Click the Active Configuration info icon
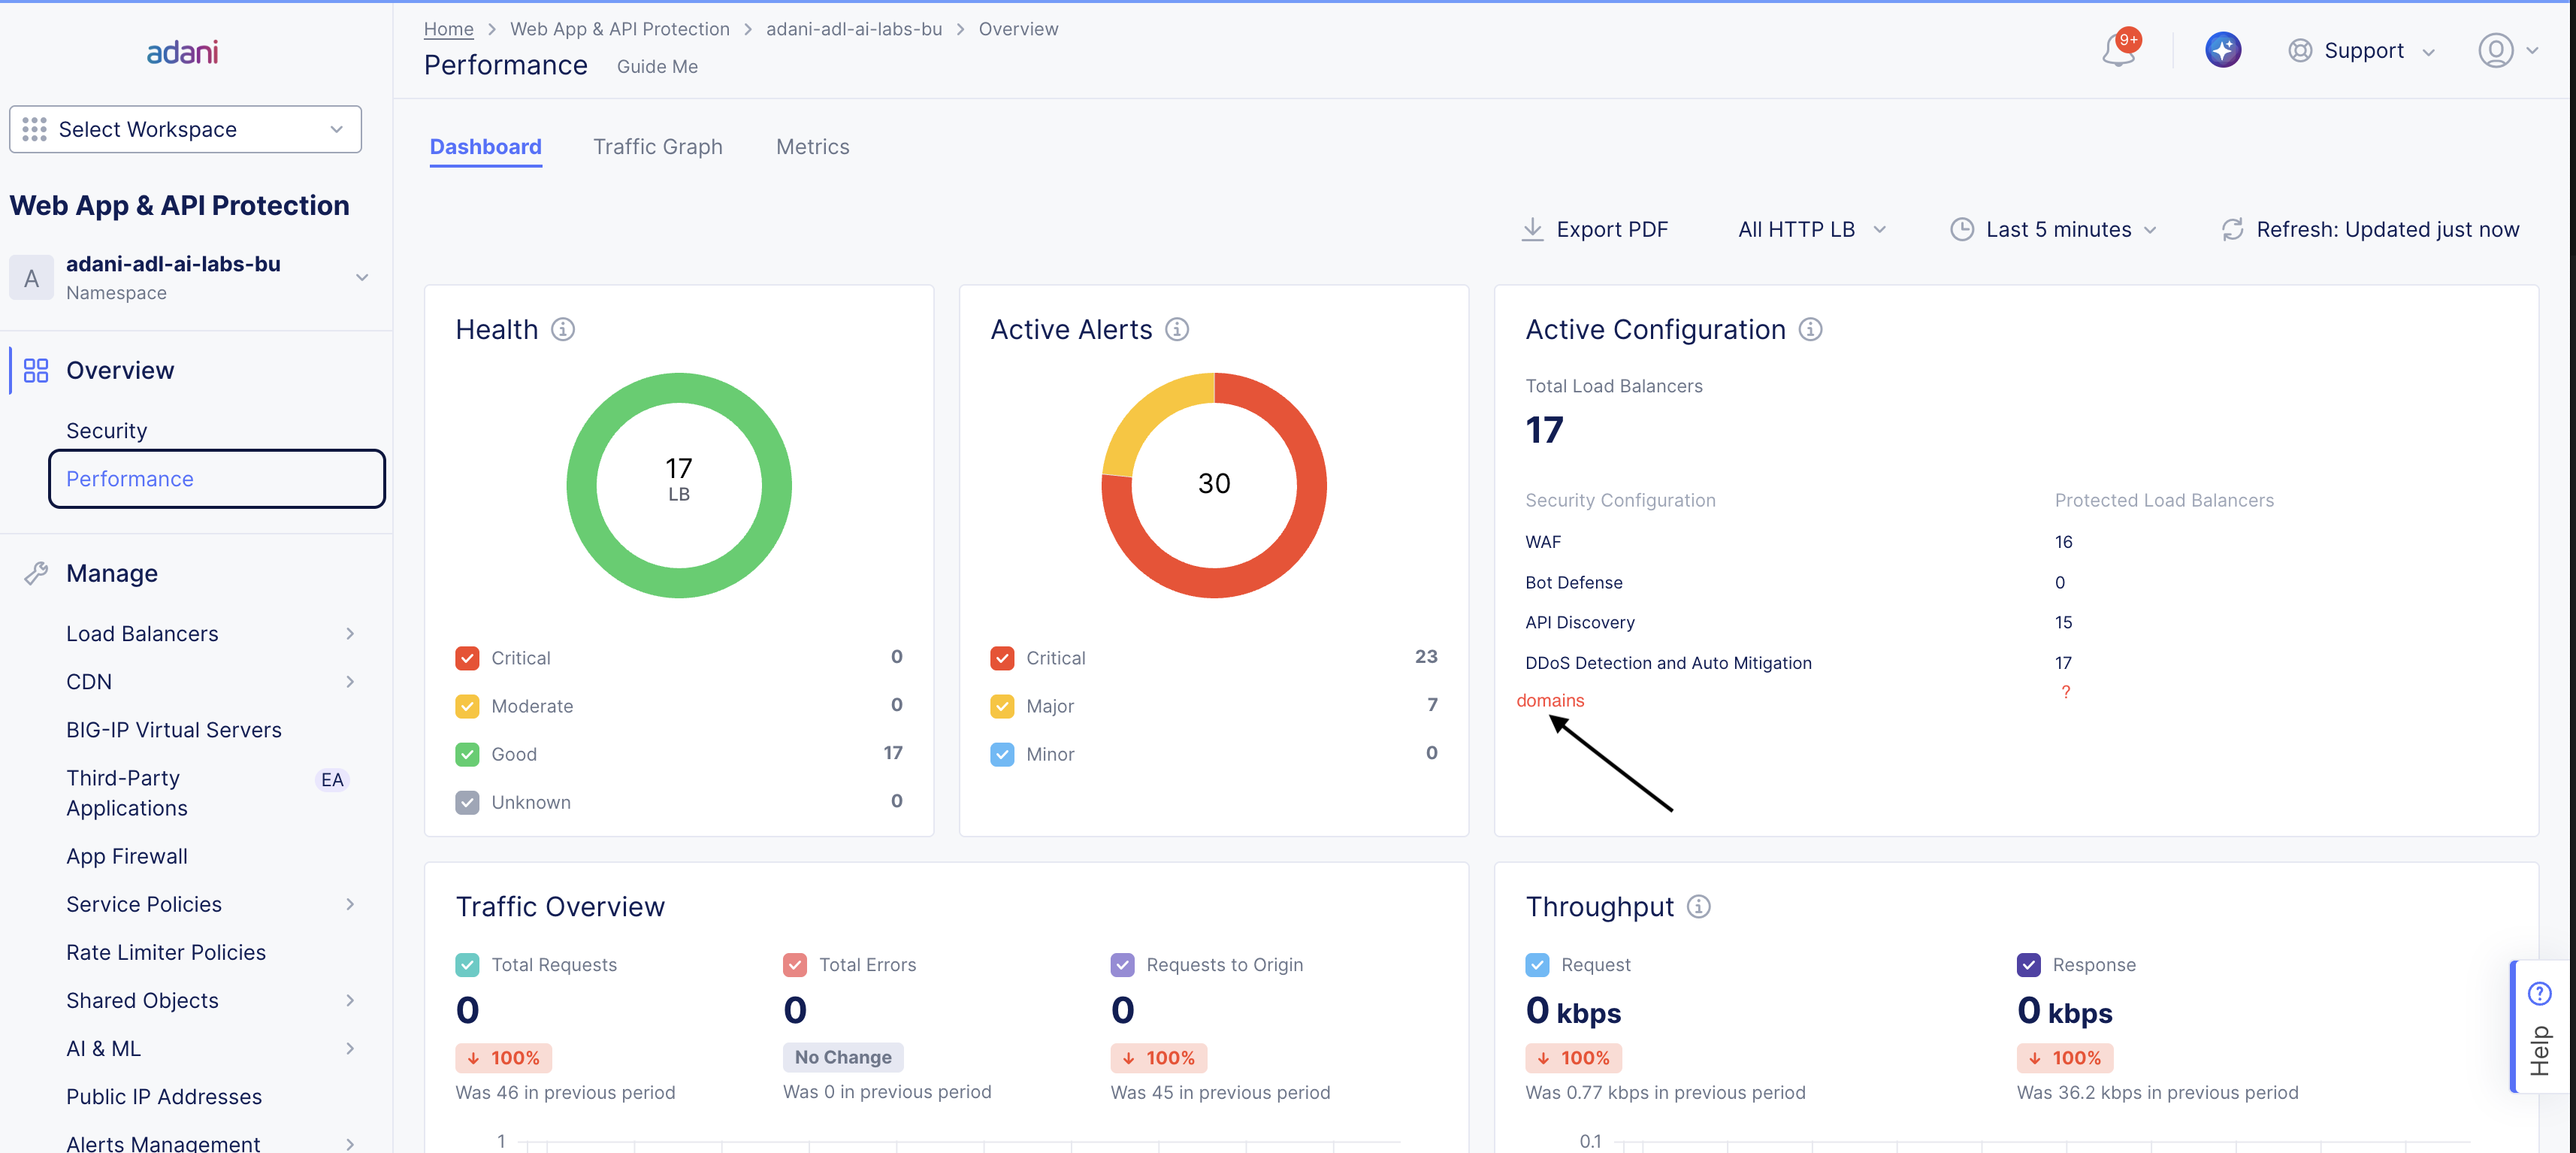 pos(1810,329)
